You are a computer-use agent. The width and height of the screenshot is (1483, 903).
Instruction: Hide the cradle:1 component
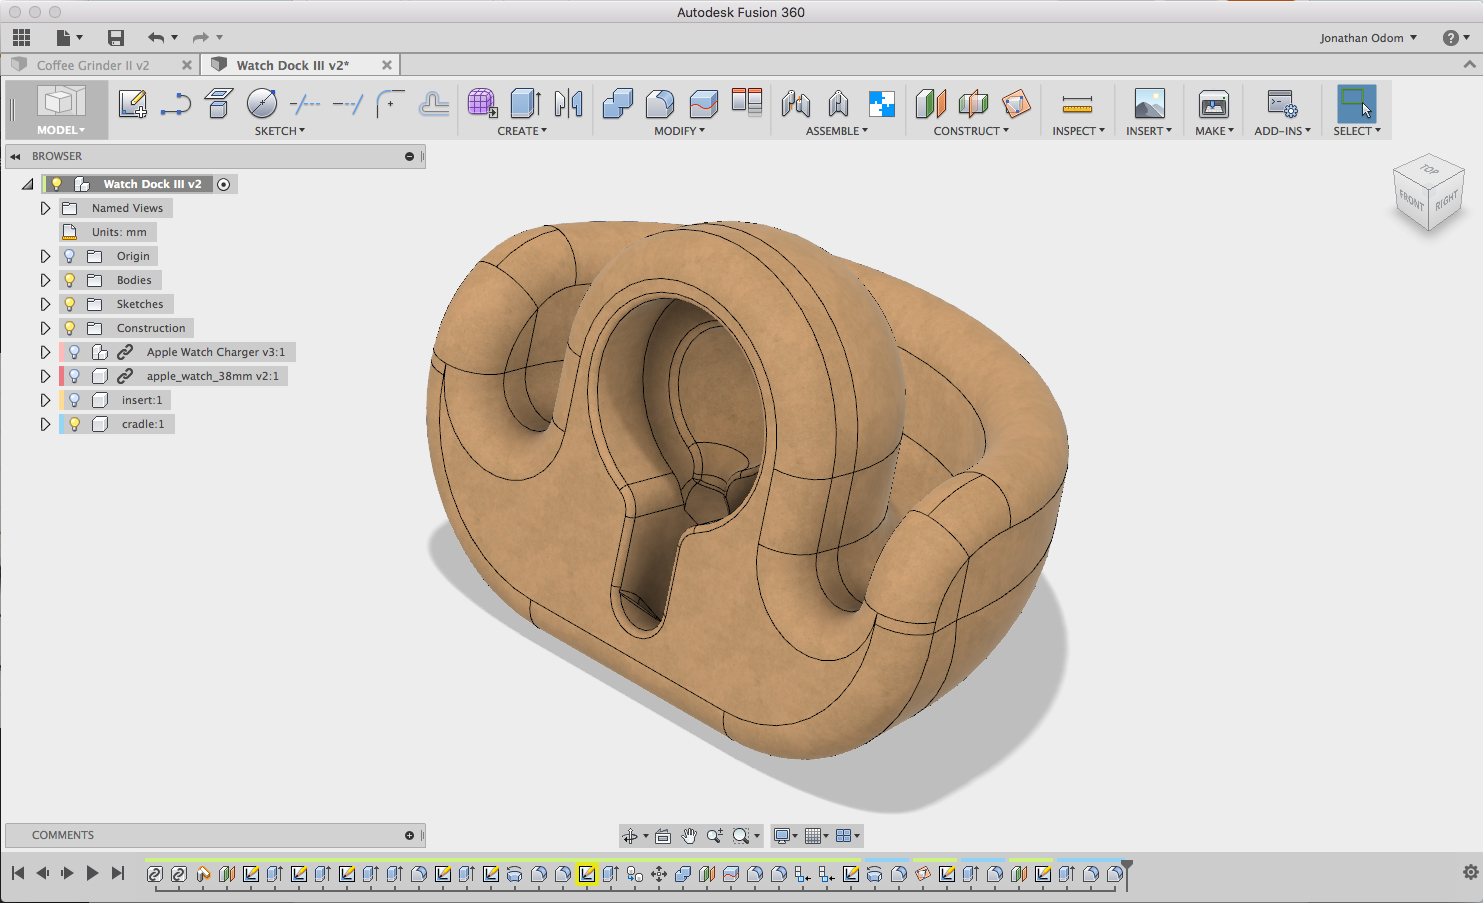click(74, 424)
